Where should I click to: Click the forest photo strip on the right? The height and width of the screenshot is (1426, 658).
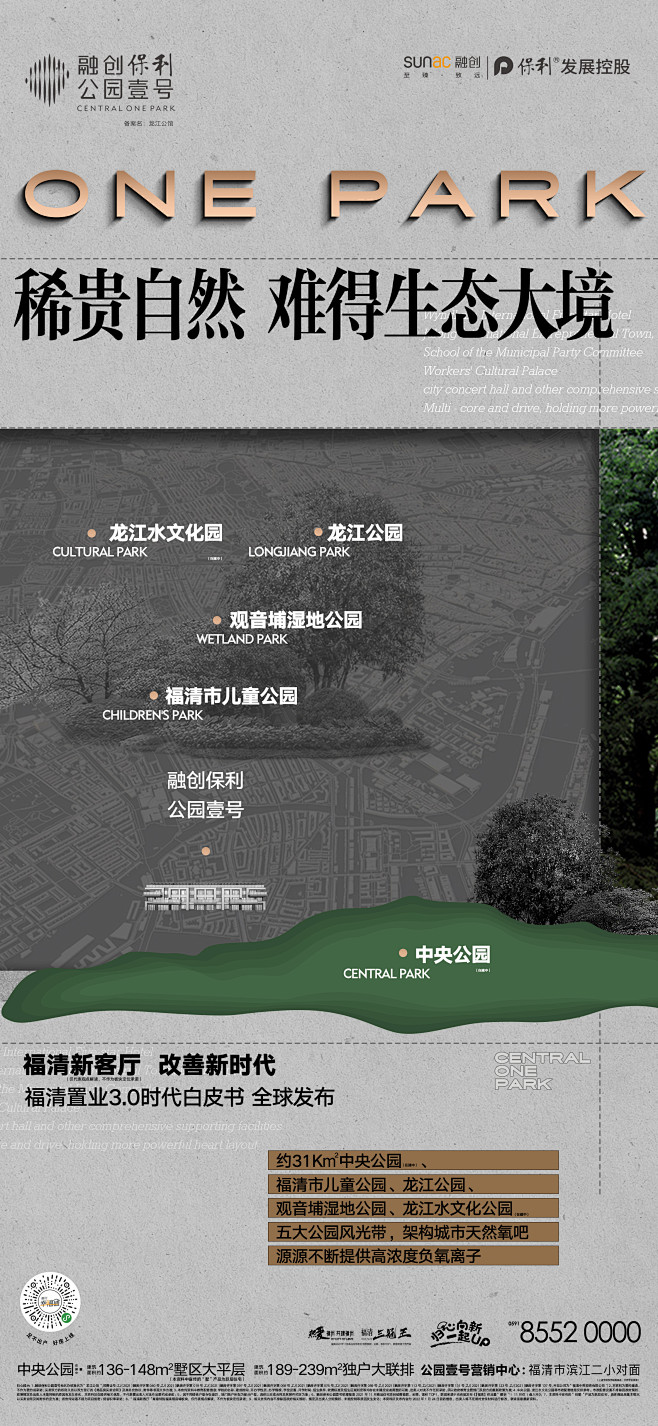pyautogui.click(x=628, y=665)
